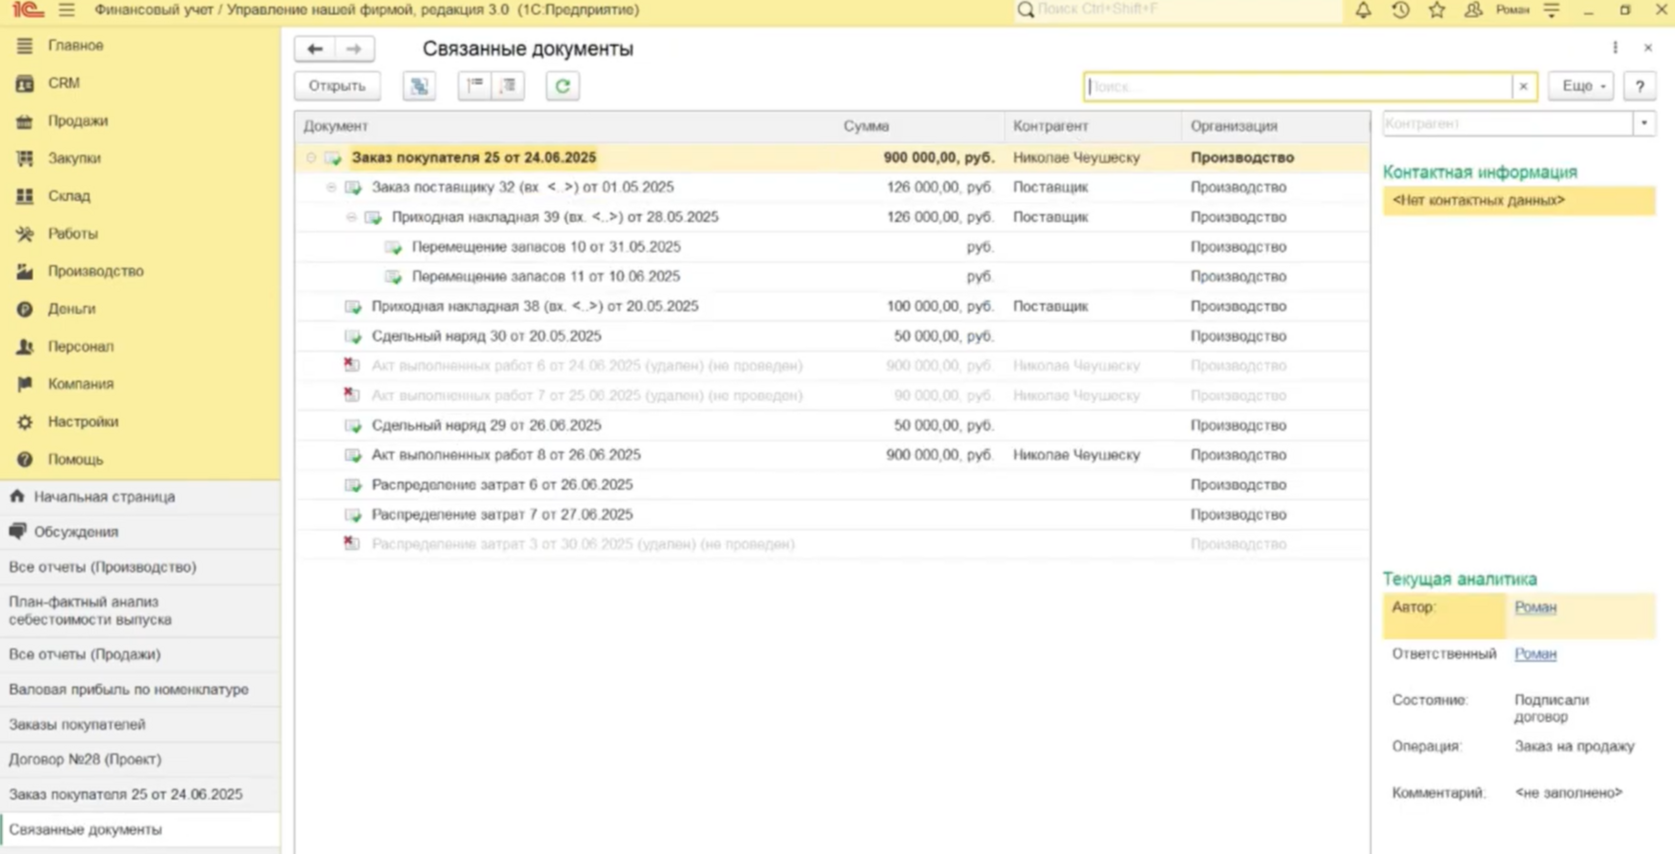Collapse the Заказ покупателя 25 tree node
Screen dimensions: 1675x854
pos(311,158)
